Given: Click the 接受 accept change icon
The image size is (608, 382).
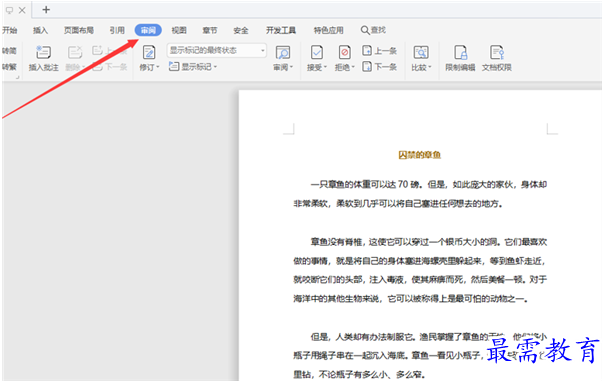Looking at the screenshot, I should tap(316, 52).
